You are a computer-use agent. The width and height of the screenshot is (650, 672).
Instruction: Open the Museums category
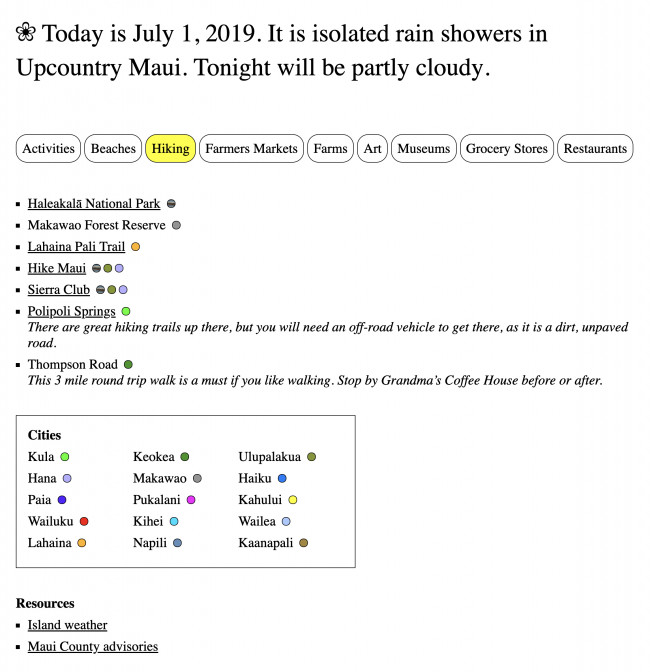click(x=424, y=149)
